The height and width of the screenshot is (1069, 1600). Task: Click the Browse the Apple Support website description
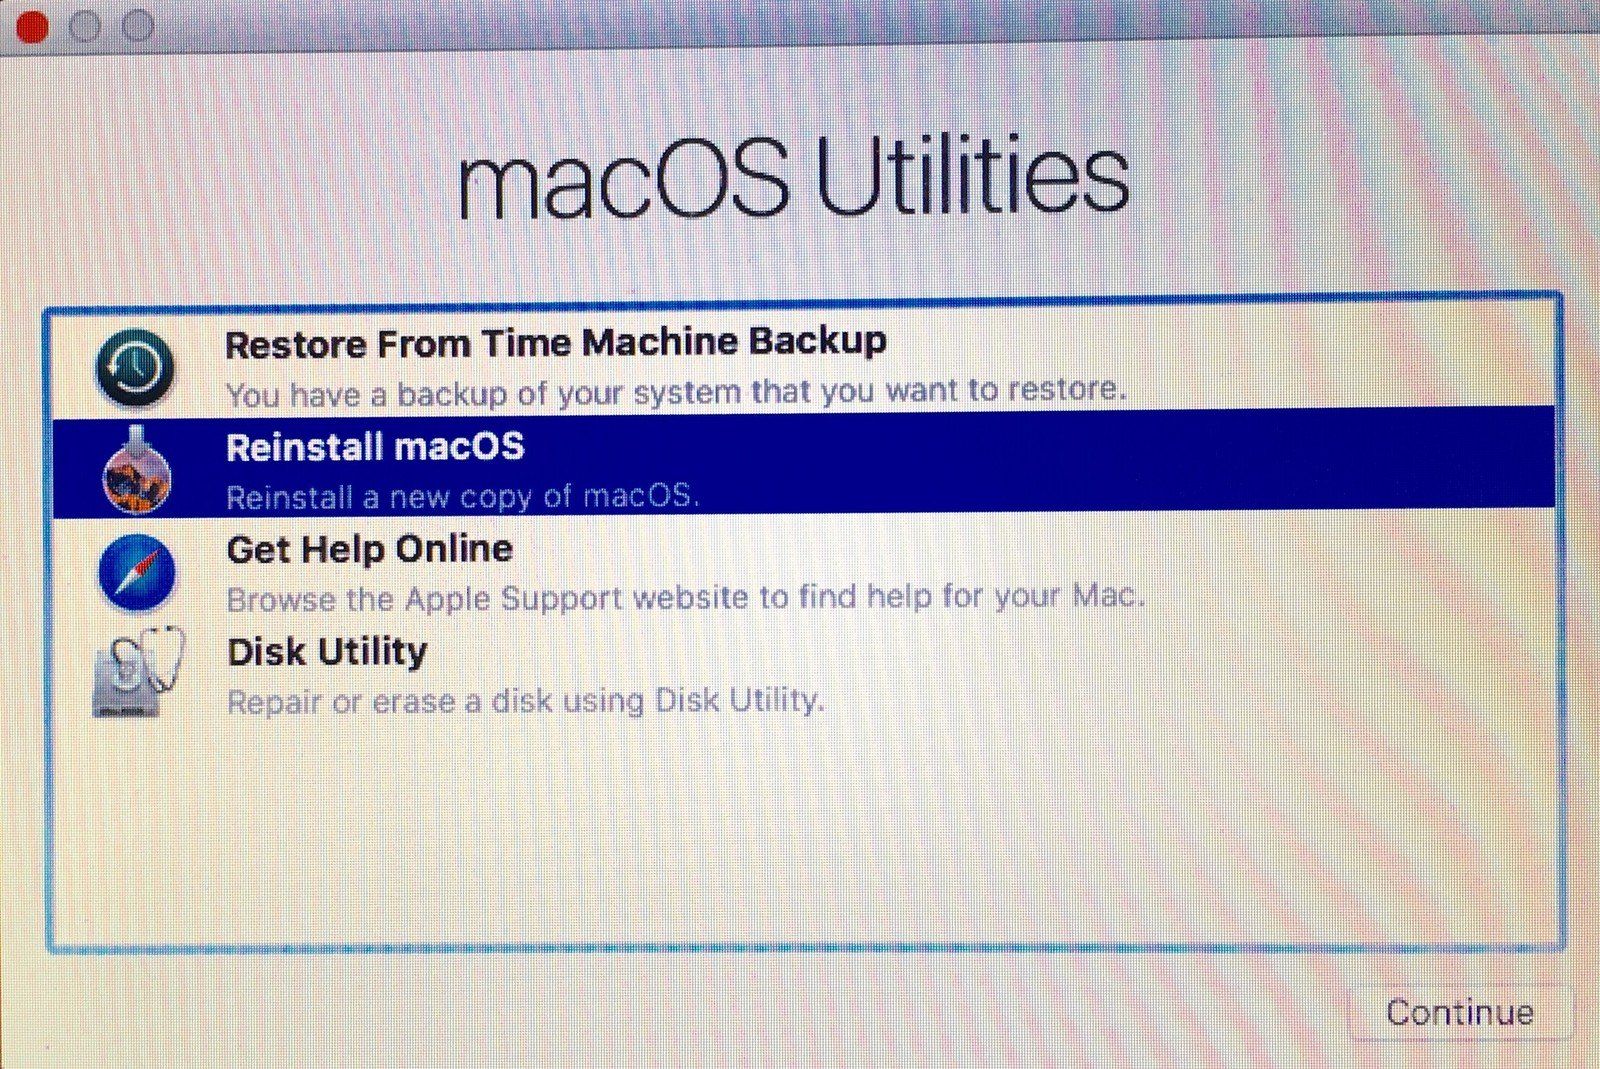point(687,598)
